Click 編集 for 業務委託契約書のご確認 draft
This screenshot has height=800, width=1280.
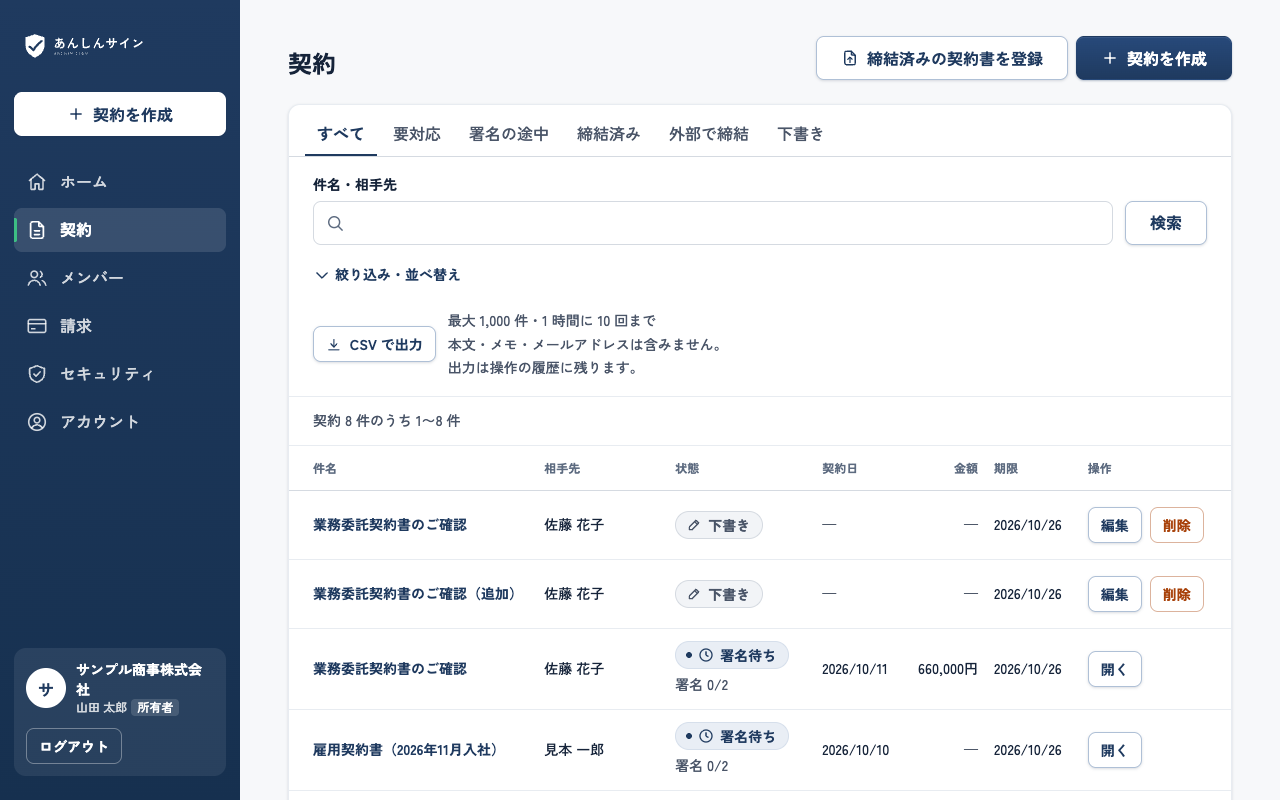(1115, 525)
